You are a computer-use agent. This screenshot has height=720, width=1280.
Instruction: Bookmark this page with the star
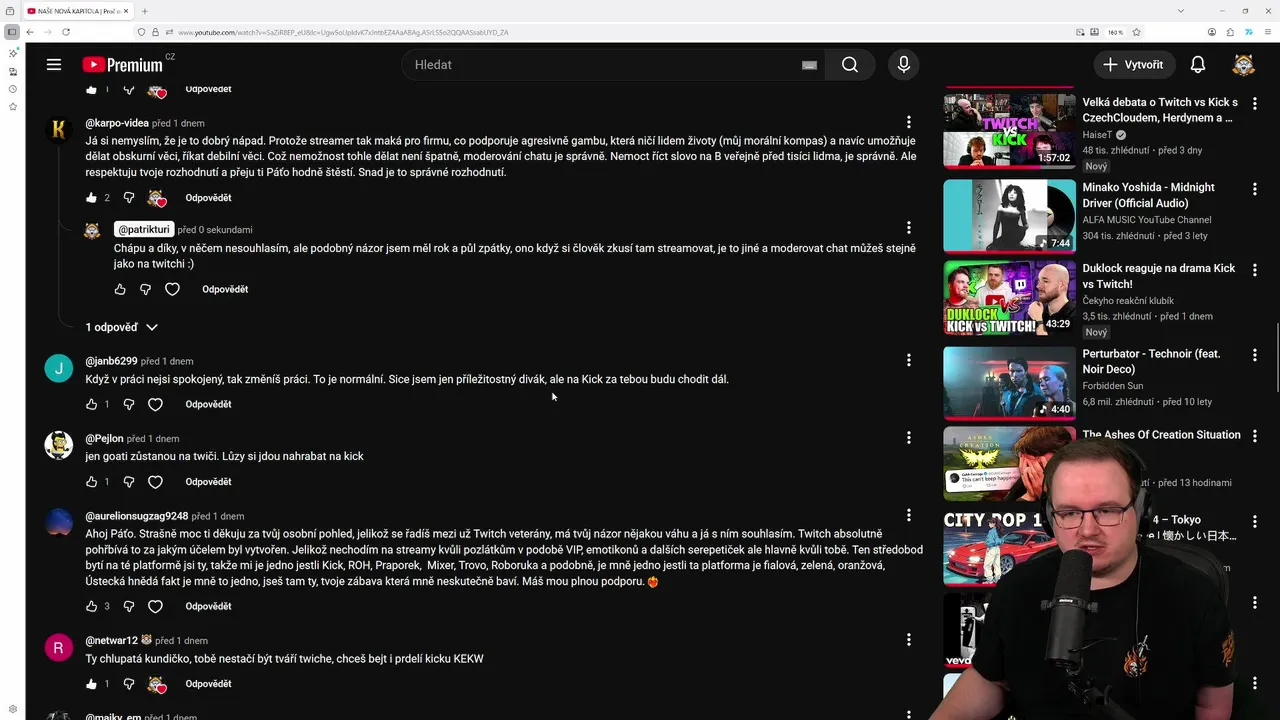(x=1137, y=32)
